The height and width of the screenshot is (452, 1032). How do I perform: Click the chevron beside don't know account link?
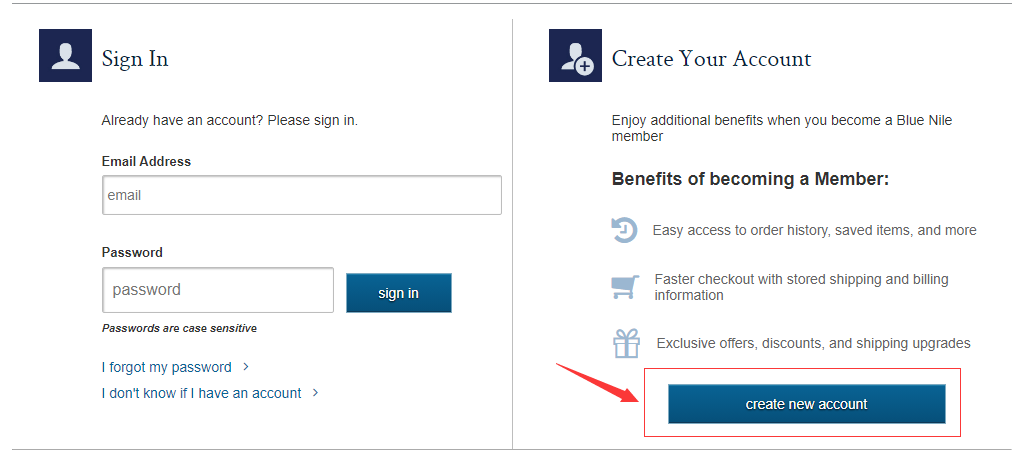point(316,393)
